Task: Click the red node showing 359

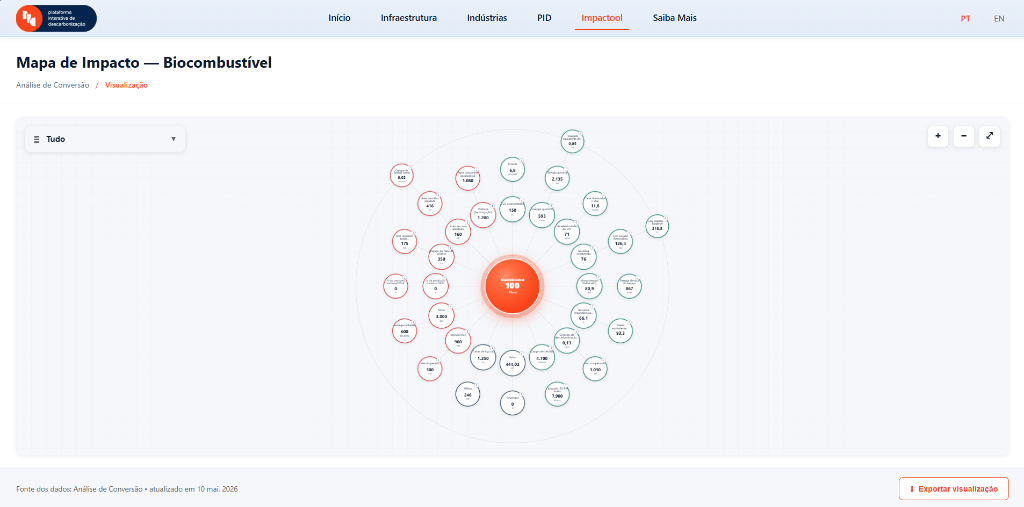Action: click(x=441, y=256)
